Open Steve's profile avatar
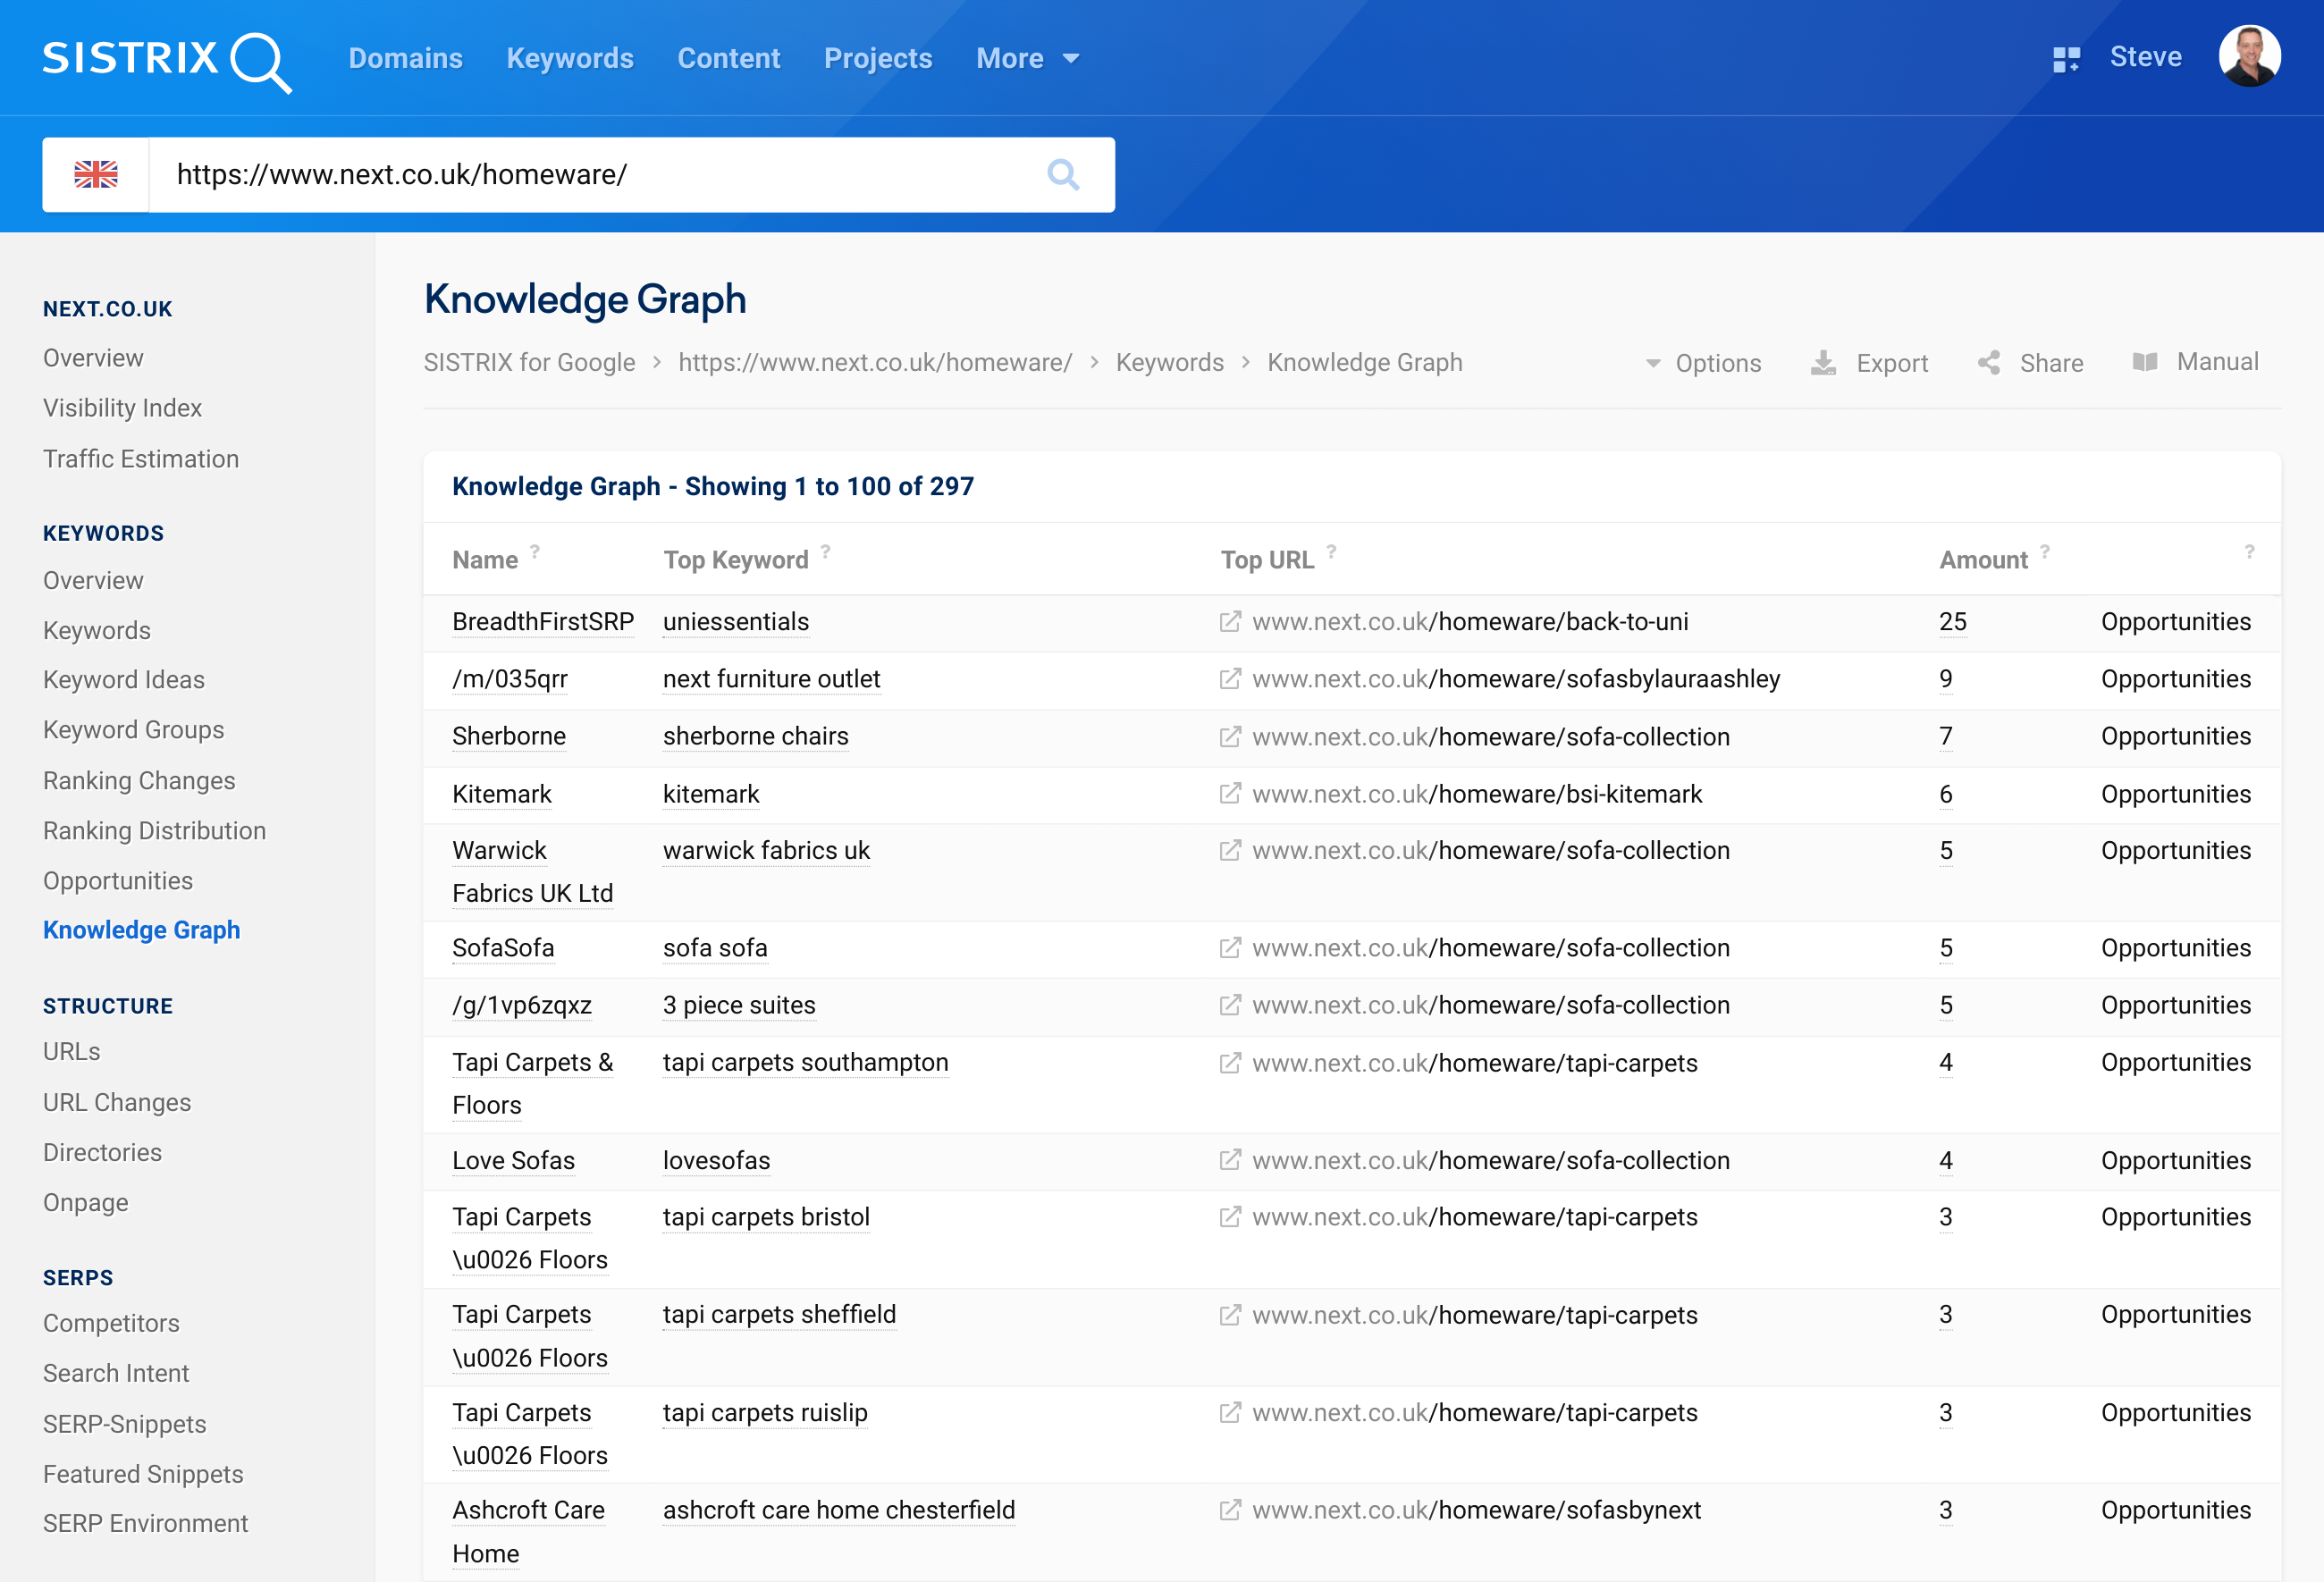 [2249, 56]
